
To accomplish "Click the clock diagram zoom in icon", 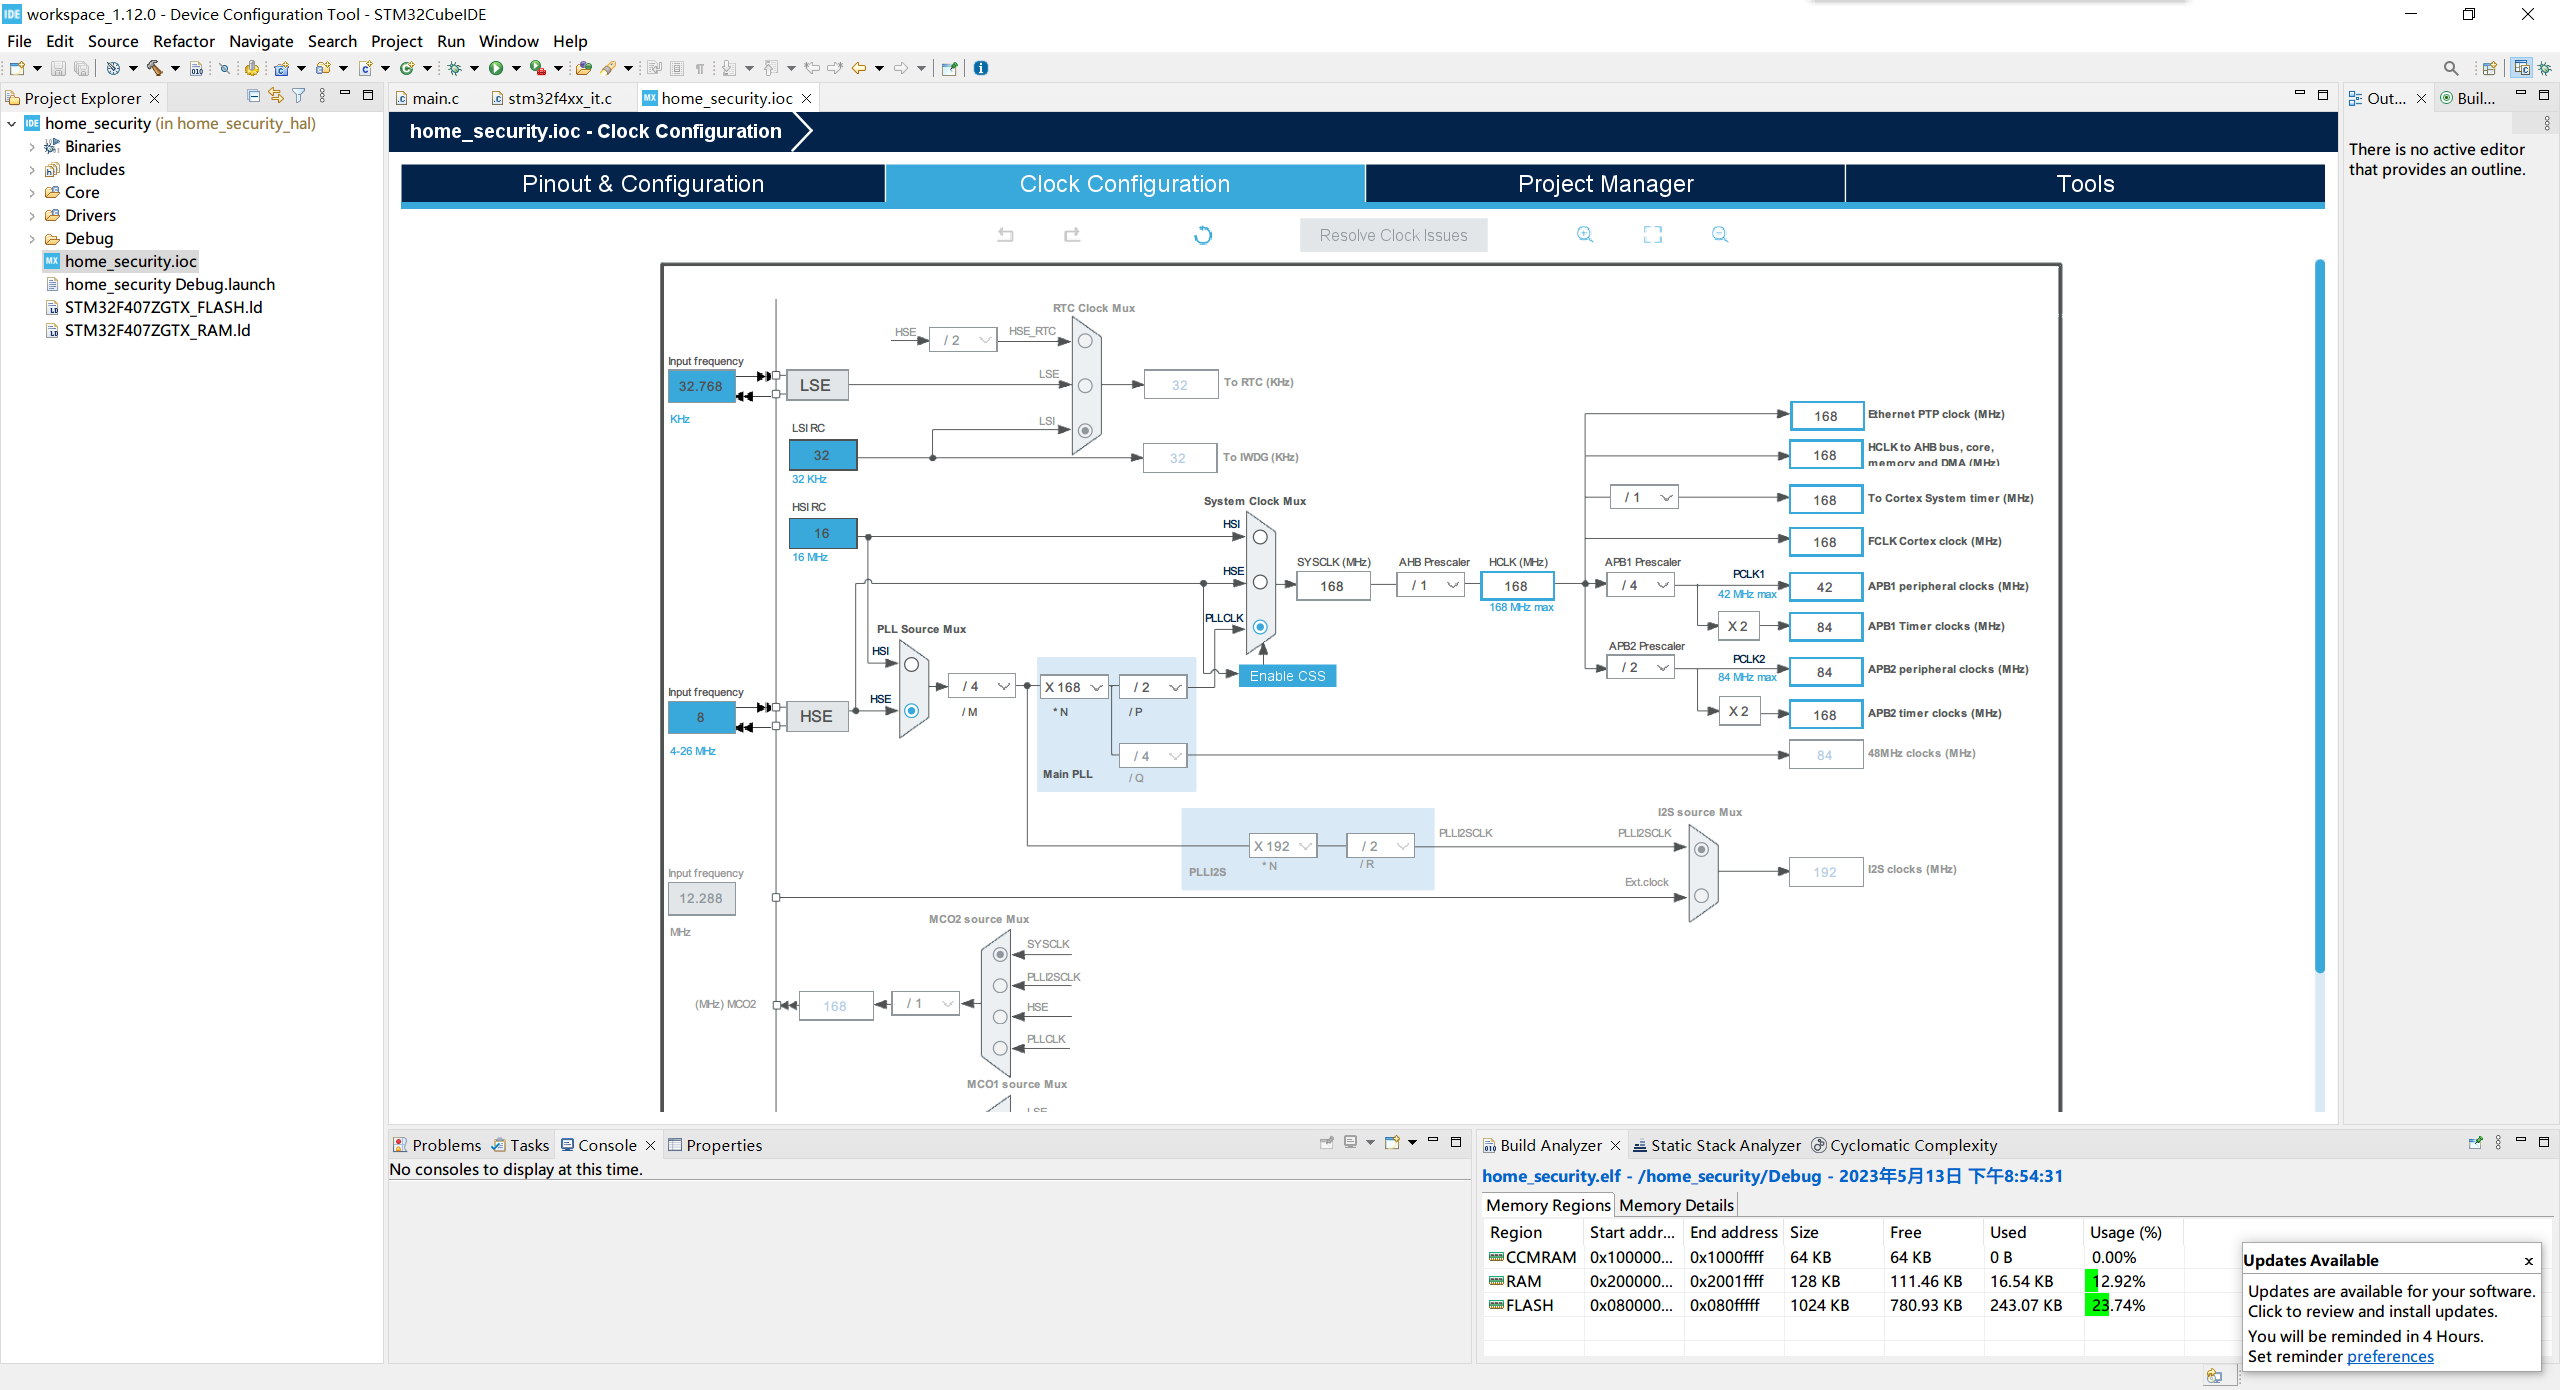I will click(x=1585, y=234).
